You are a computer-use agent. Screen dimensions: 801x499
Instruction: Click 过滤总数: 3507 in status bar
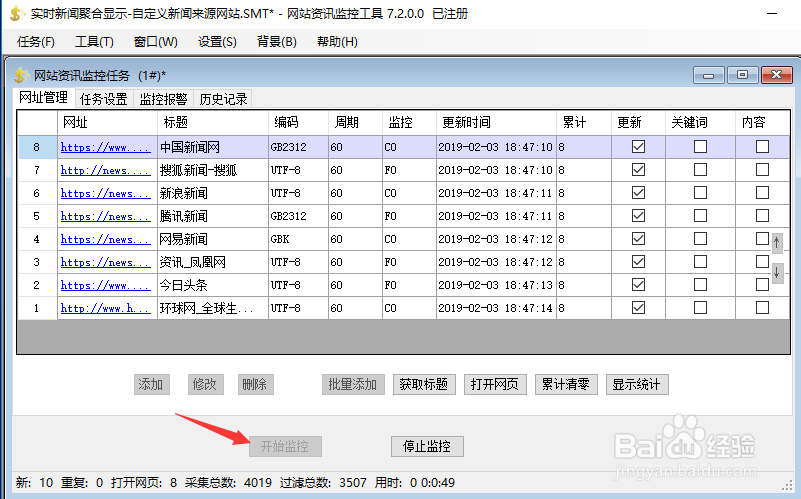pos(323,483)
